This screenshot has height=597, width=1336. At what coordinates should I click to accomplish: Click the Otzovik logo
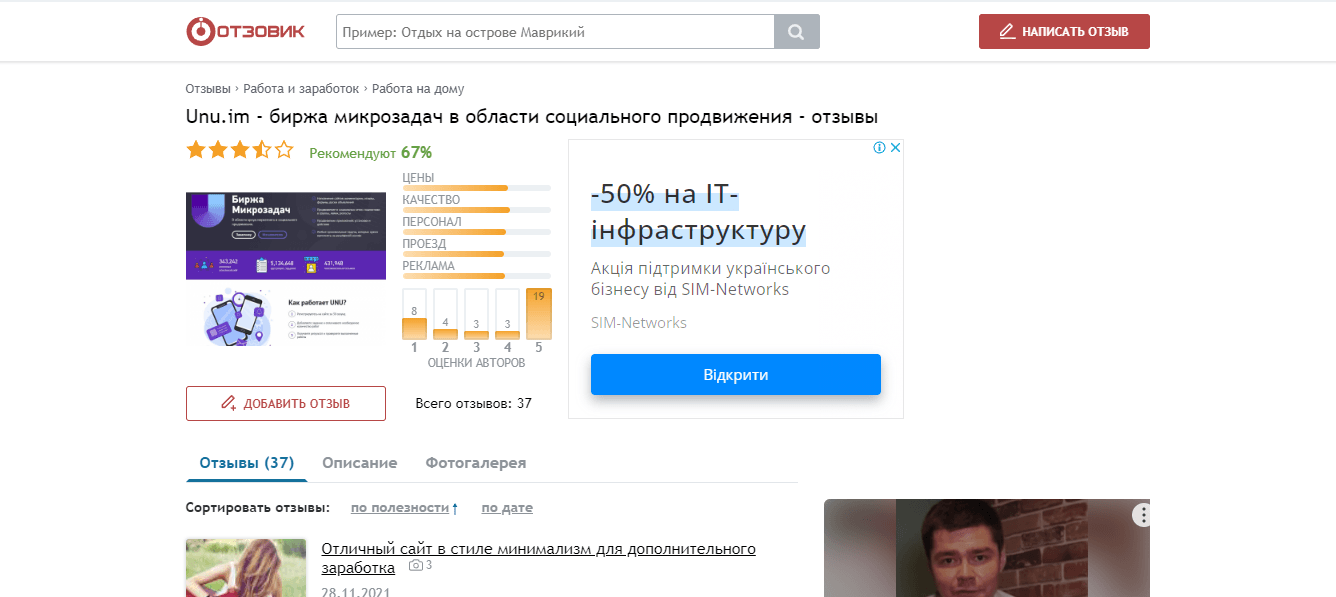(x=245, y=31)
